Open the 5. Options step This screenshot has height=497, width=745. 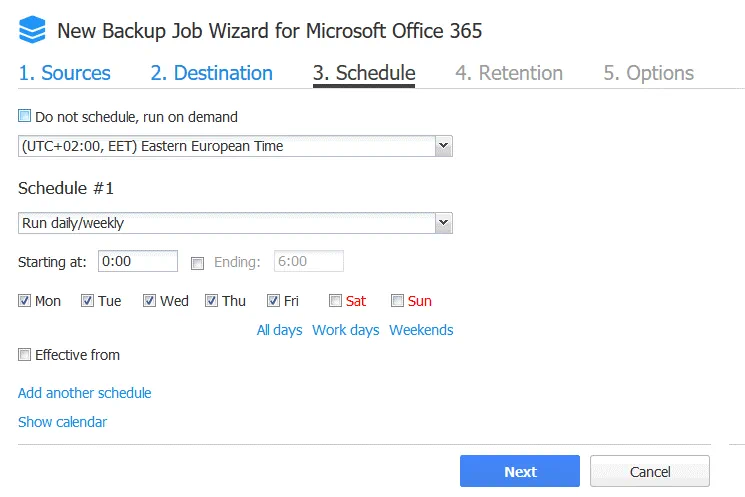(649, 73)
